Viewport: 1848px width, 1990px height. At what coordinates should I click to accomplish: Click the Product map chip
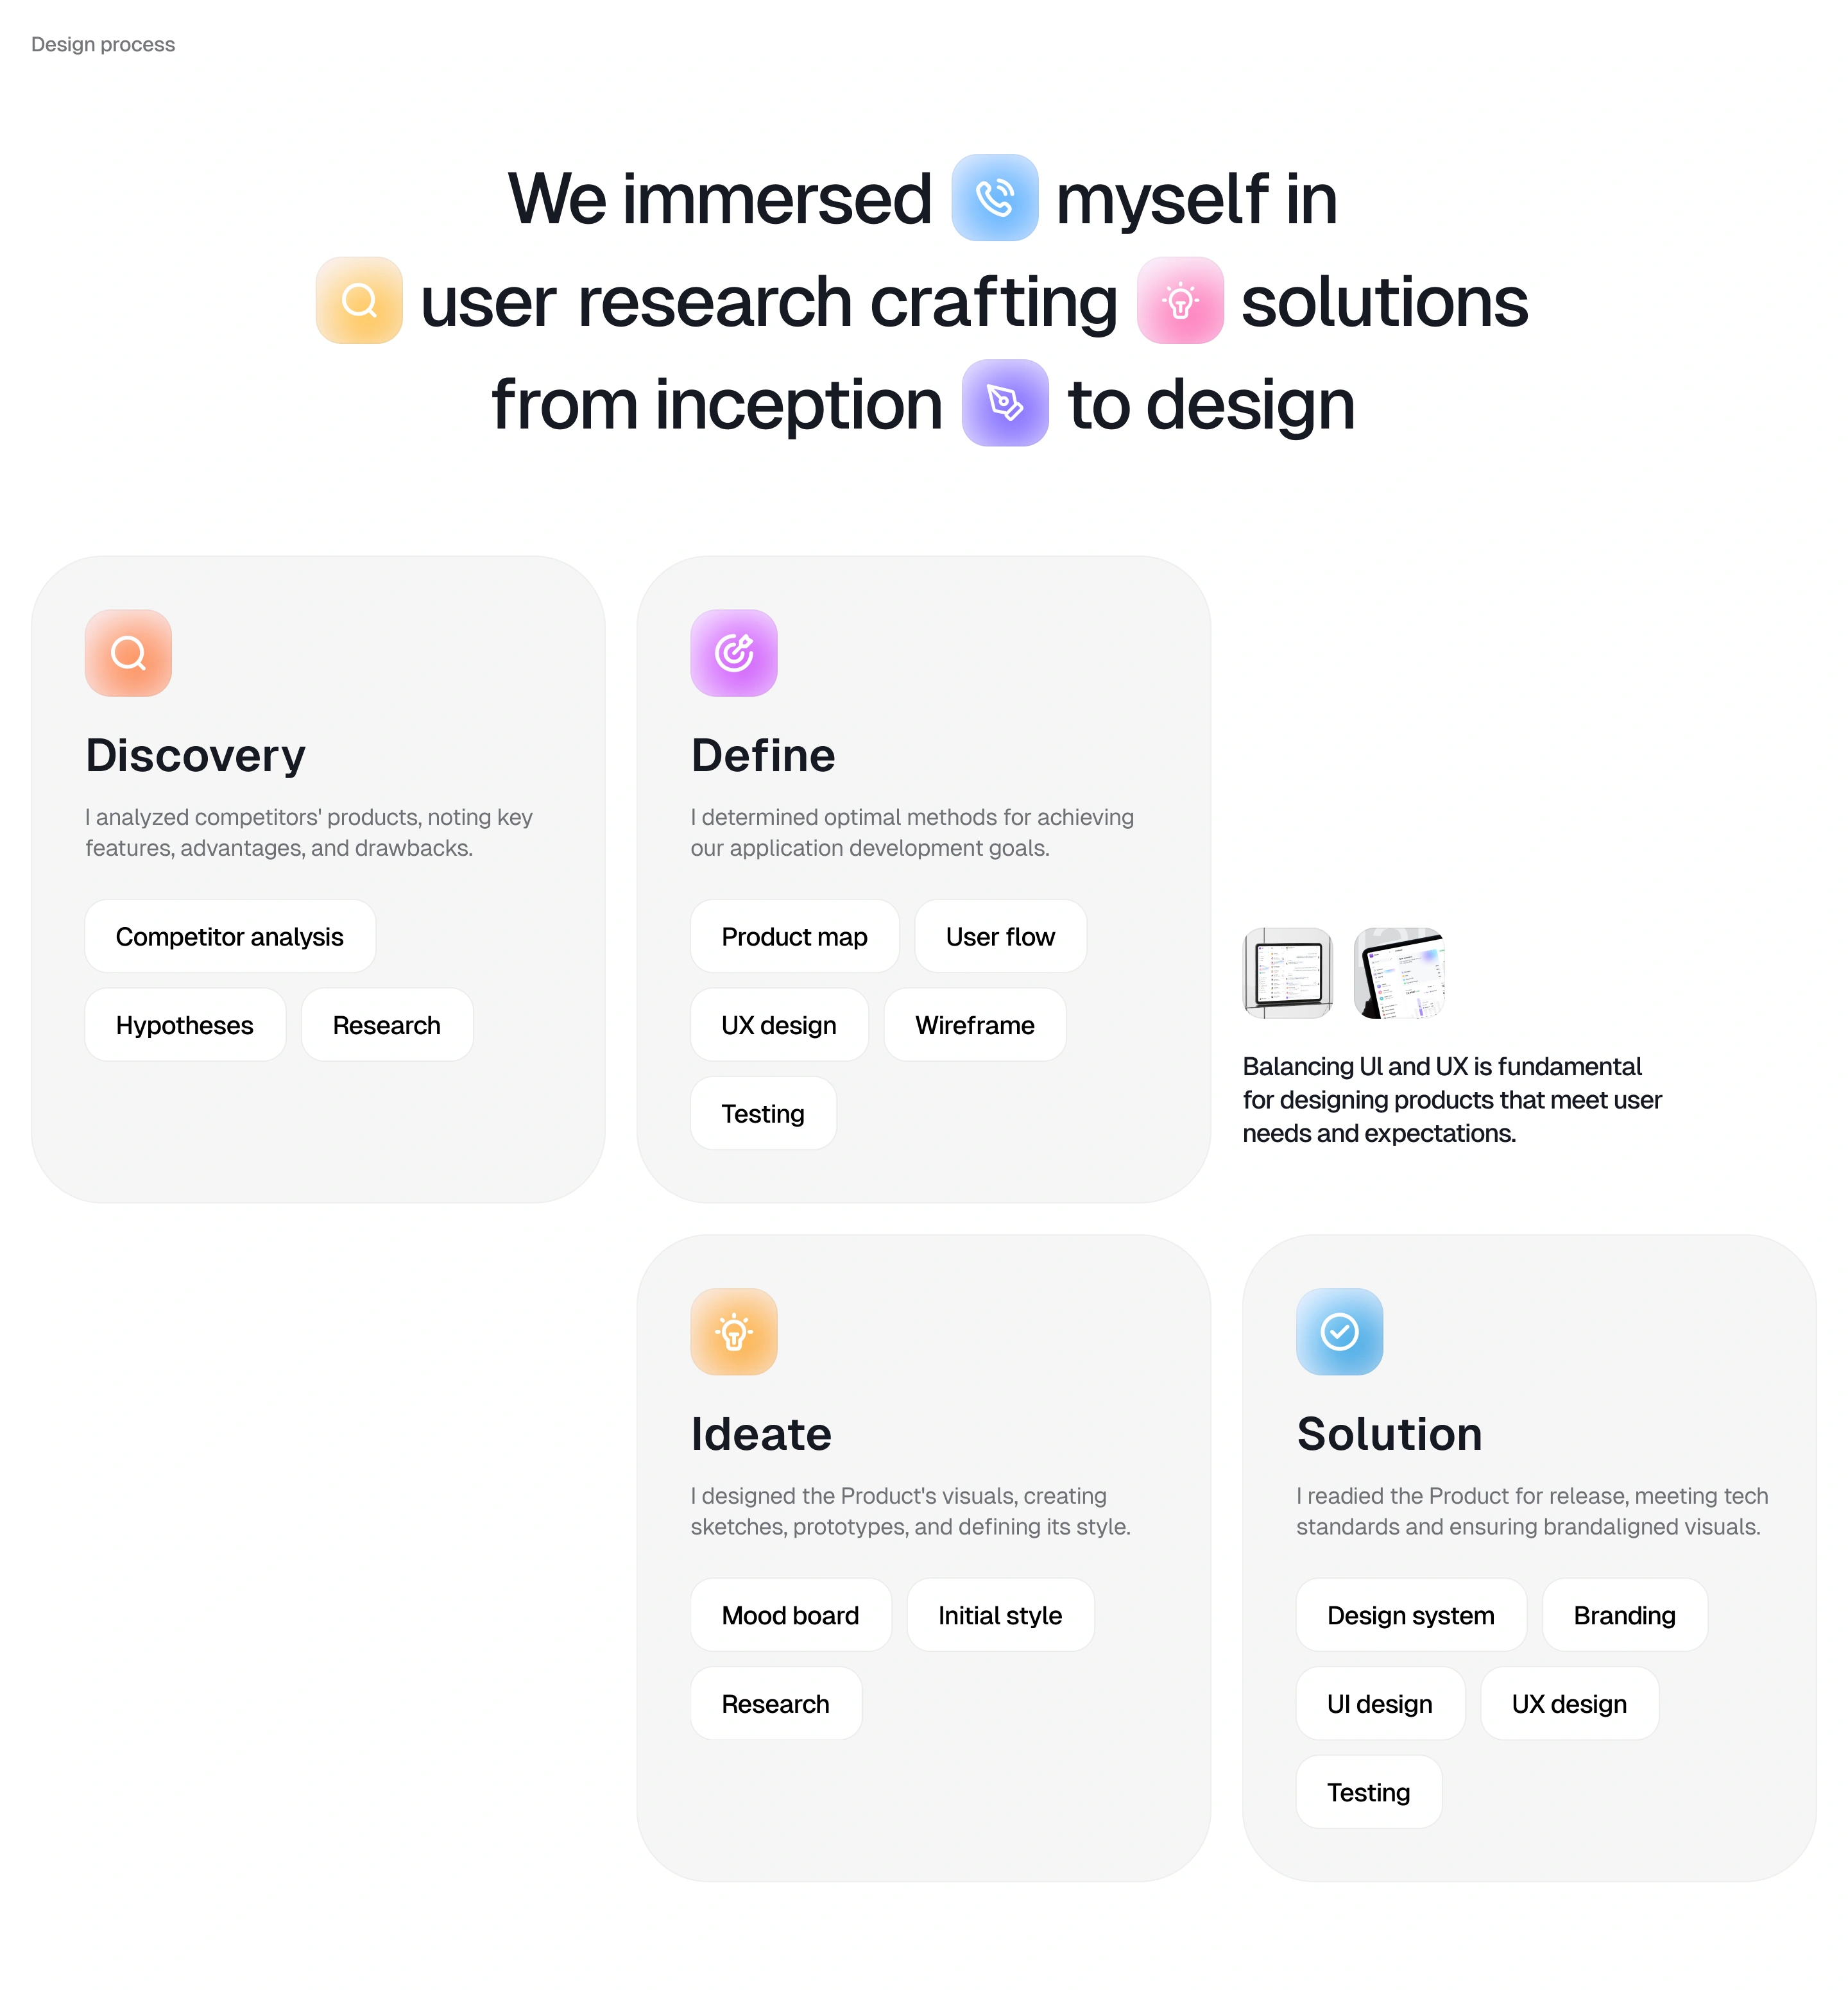click(794, 937)
